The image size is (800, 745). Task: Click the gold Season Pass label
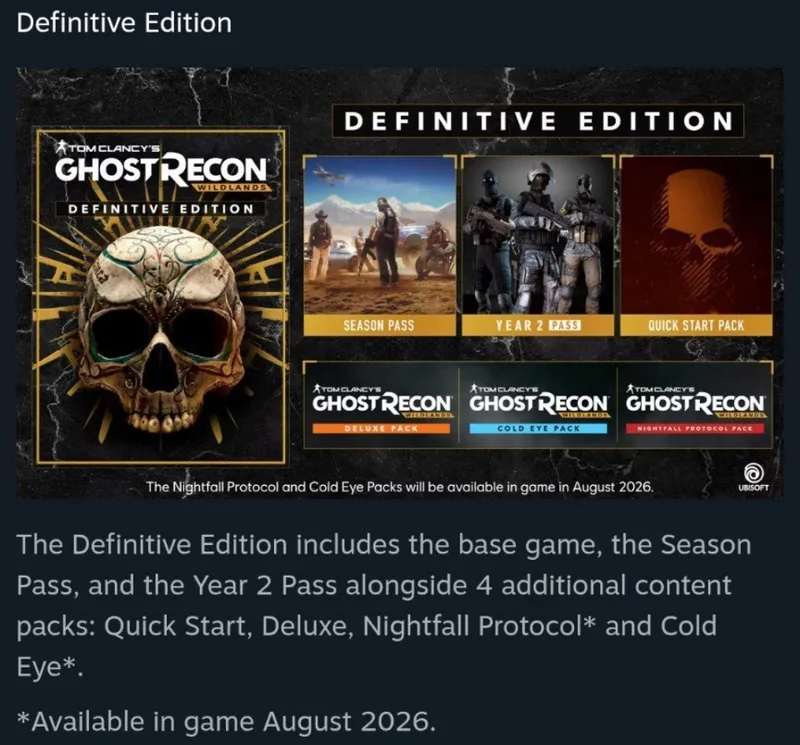coord(379,325)
